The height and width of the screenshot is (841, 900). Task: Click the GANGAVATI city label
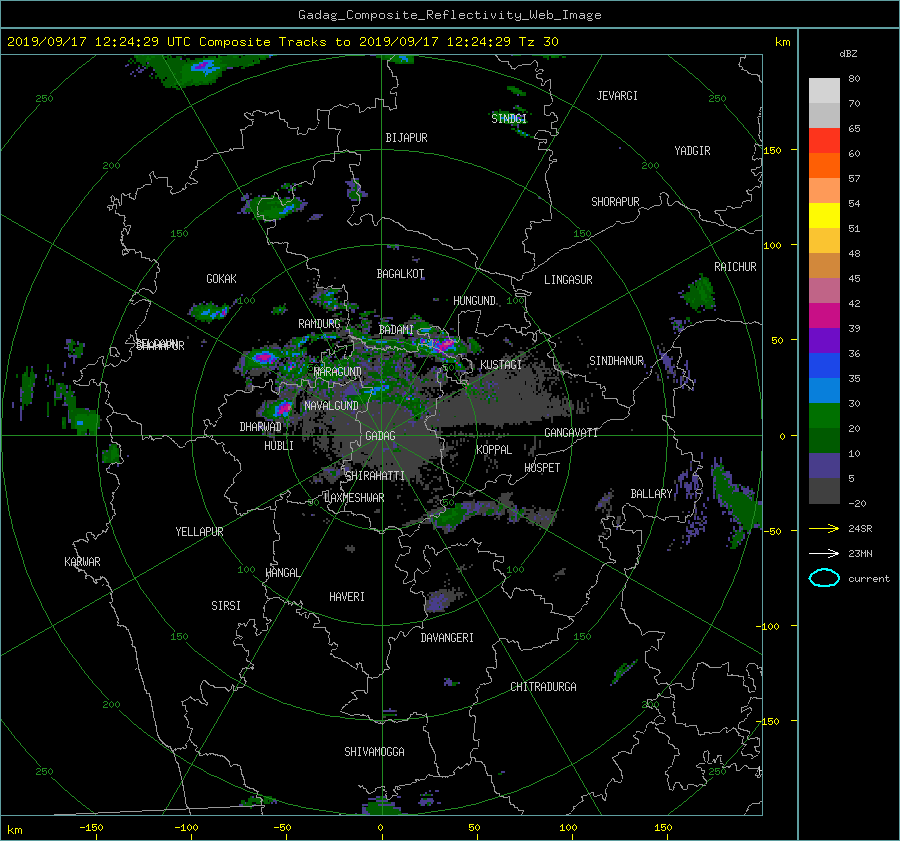[x=571, y=432]
